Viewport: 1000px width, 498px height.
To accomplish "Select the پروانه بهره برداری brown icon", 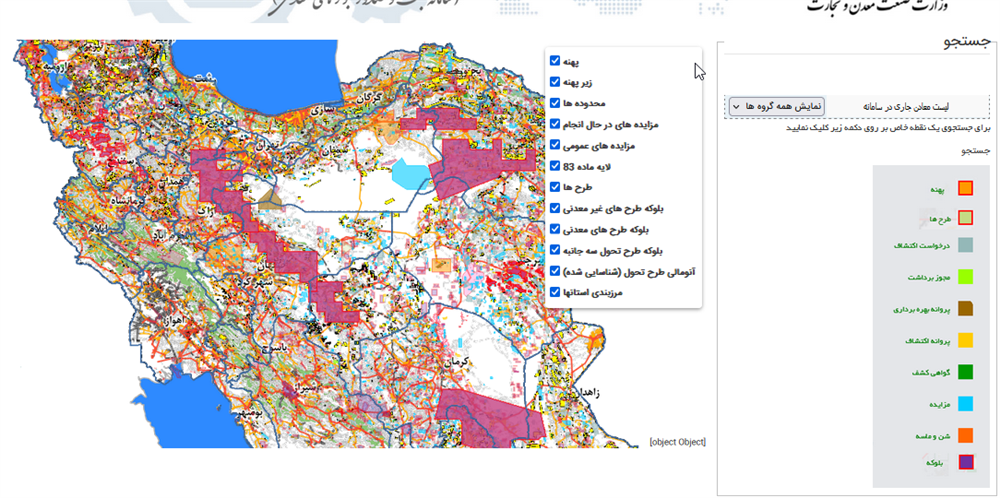I will tap(965, 309).
